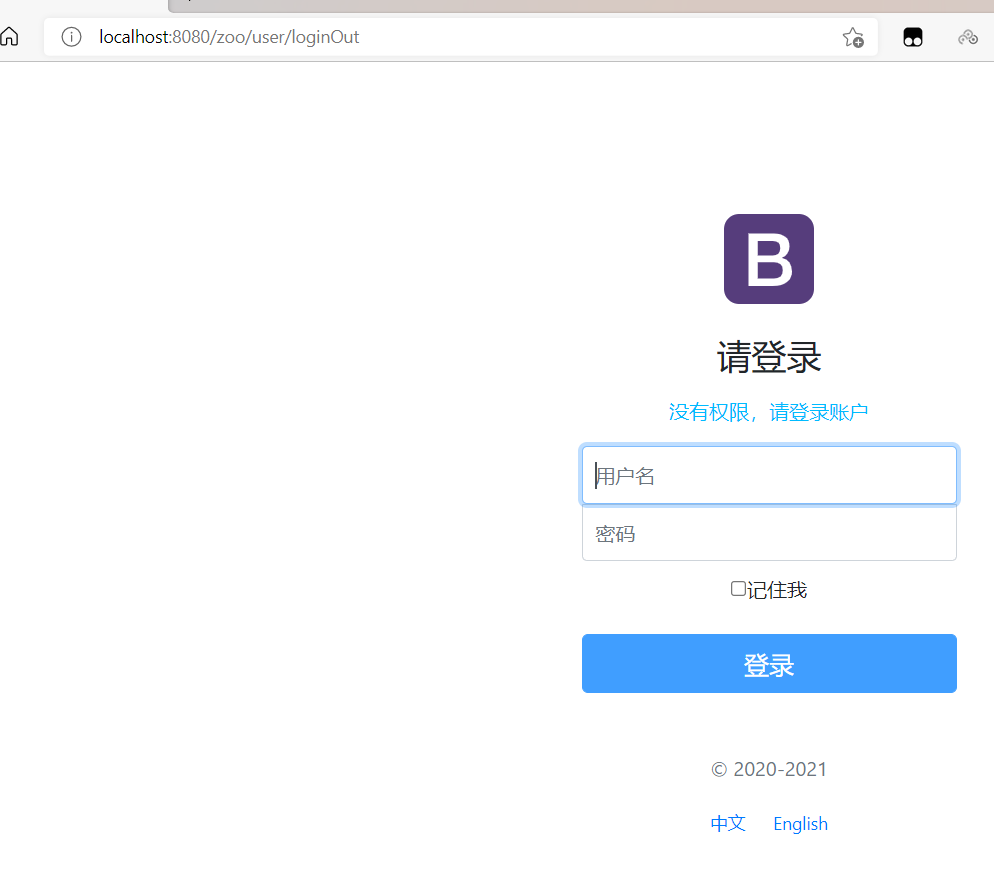Click the © 2020-2021 copyright text
Viewport: 994px width, 882px height.
point(768,769)
